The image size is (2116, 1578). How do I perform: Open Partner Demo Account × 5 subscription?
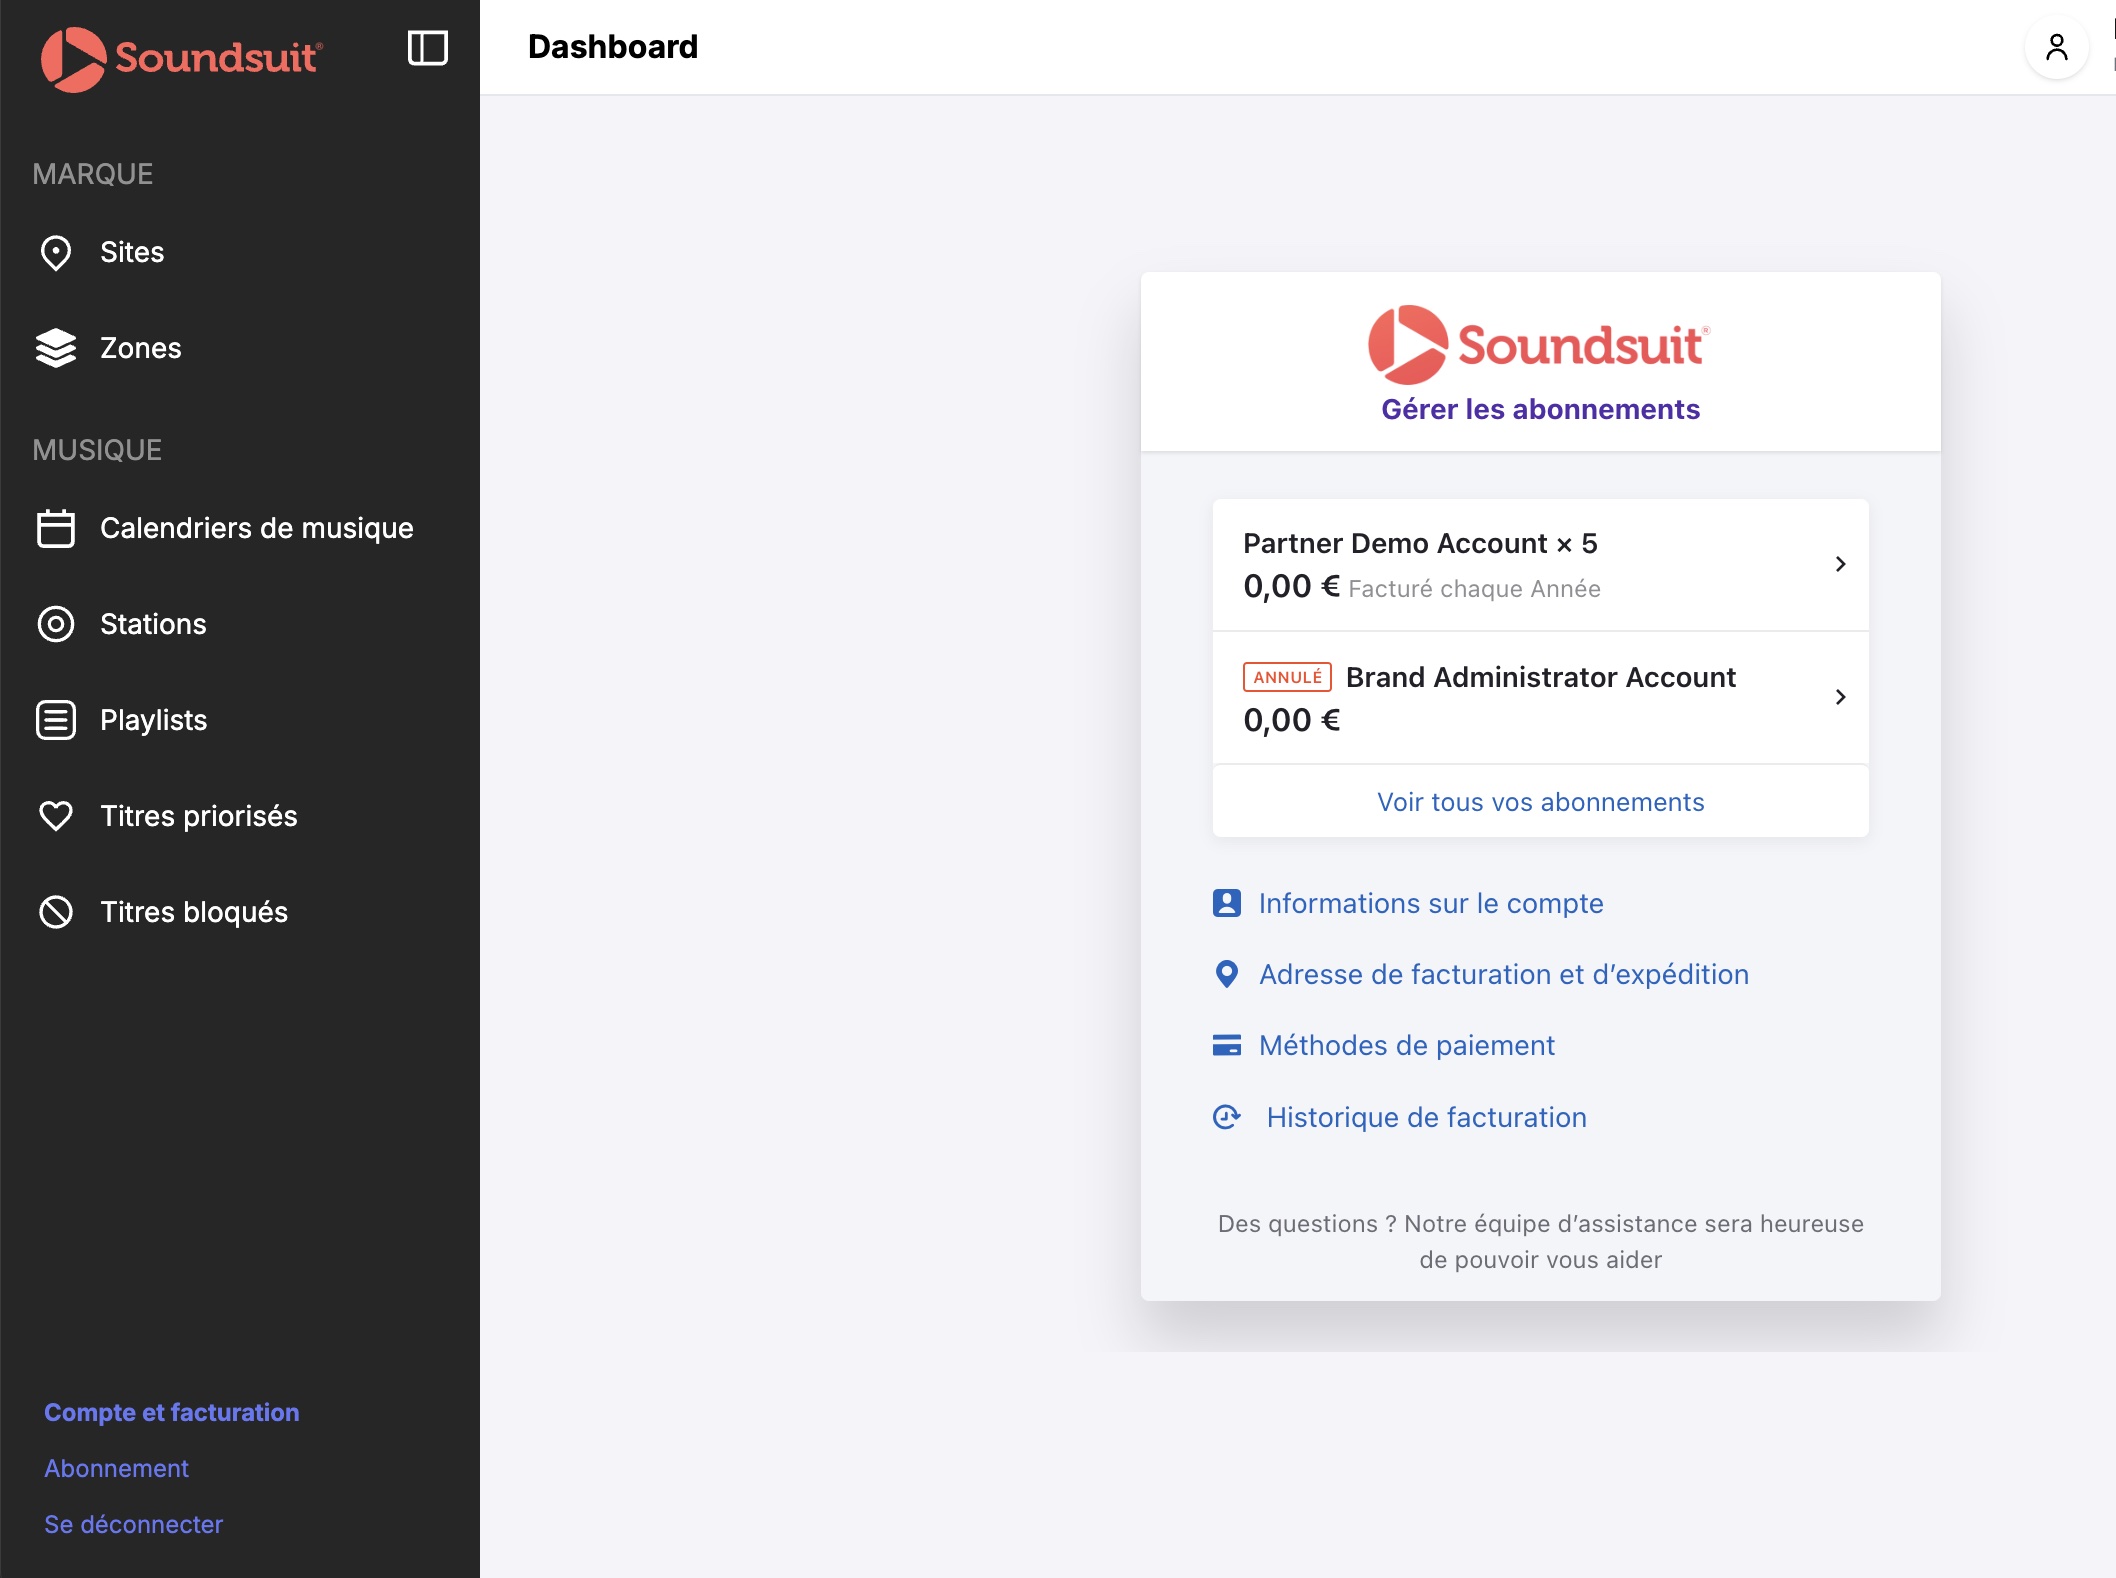point(1540,565)
